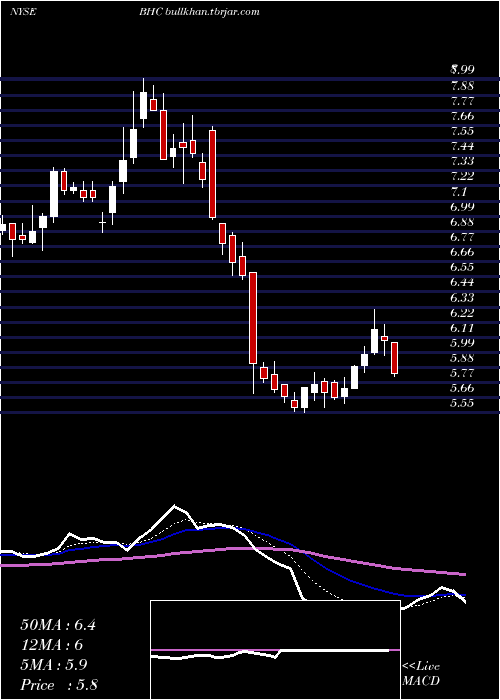Click the 7.55 price axis label
The image size is (500, 700).
(462, 130)
